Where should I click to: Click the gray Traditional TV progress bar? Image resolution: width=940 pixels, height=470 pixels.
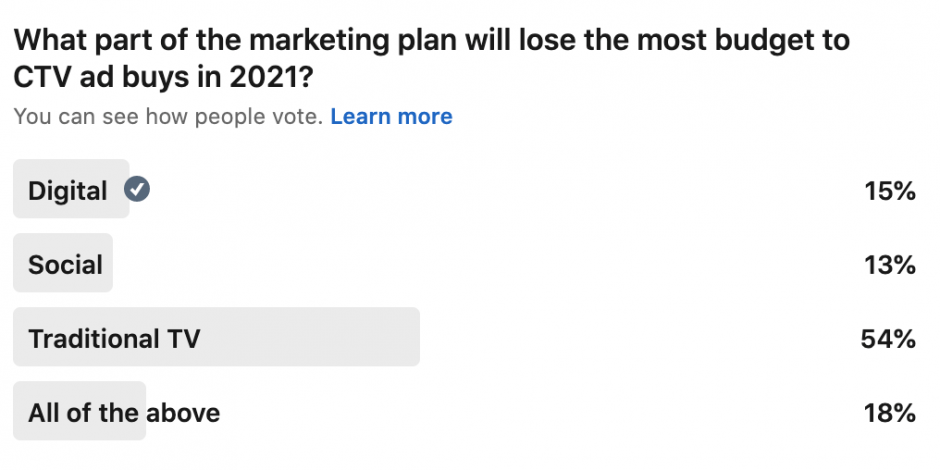pyautogui.click(x=216, y=337)
